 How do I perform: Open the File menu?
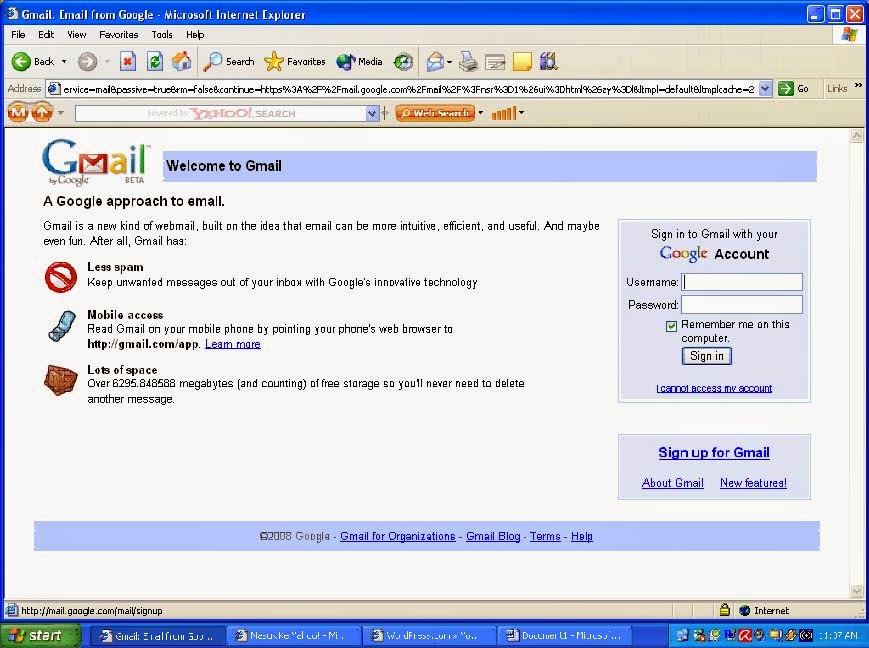coord(18,34)
